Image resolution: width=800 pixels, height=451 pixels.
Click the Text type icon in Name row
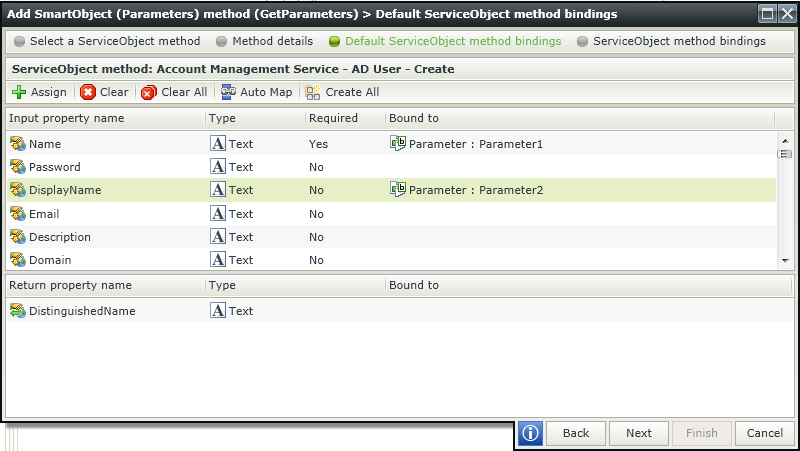click(x=218, y=143)
